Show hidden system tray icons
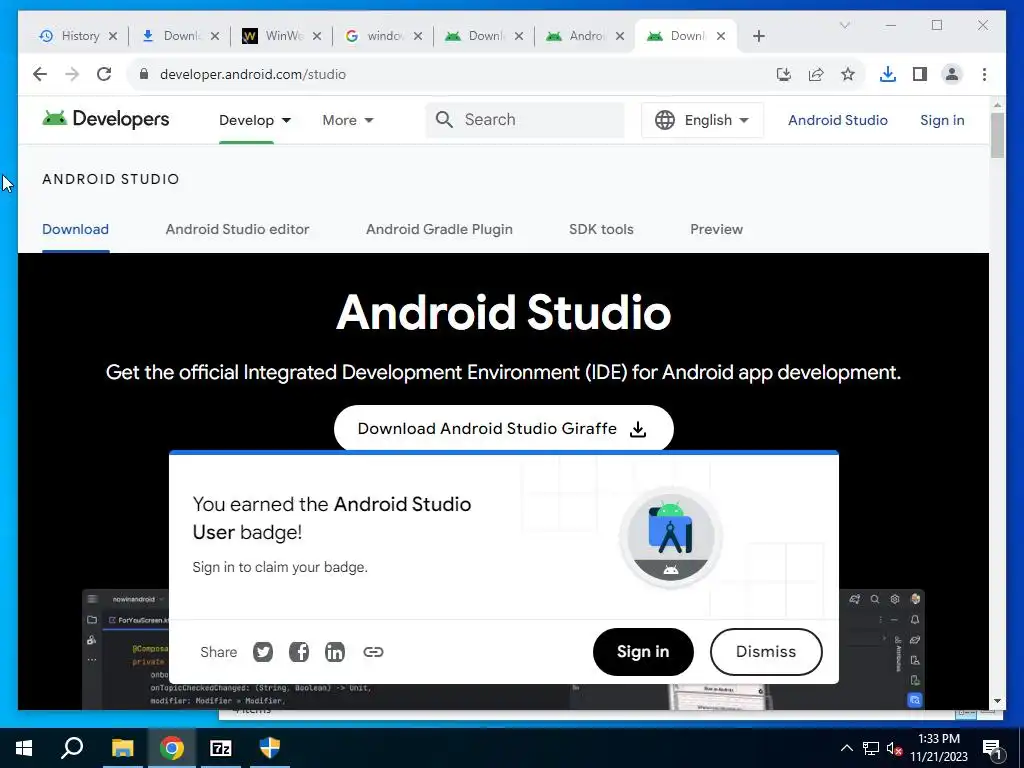This screenshot has height=768, width=1024. click(x=846, y=748)
